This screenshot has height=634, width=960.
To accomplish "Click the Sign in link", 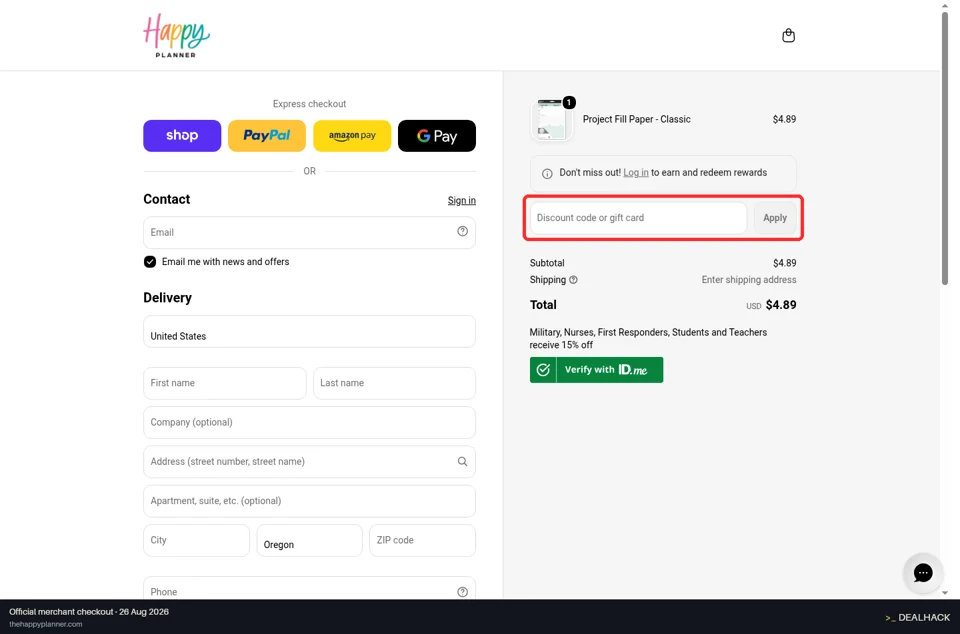I will (x=462, y=201).
